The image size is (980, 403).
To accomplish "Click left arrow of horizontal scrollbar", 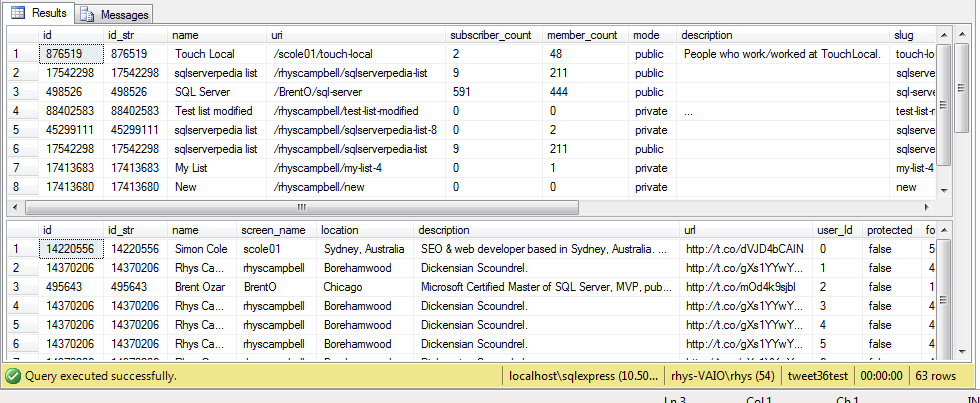I will pyautogui.click(x=15, y=207).
